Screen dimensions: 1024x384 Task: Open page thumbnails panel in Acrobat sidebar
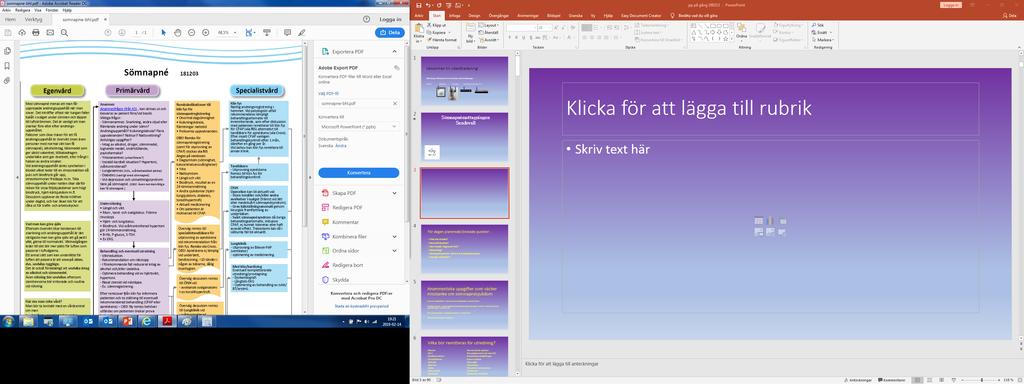click(x=7, y=51)
